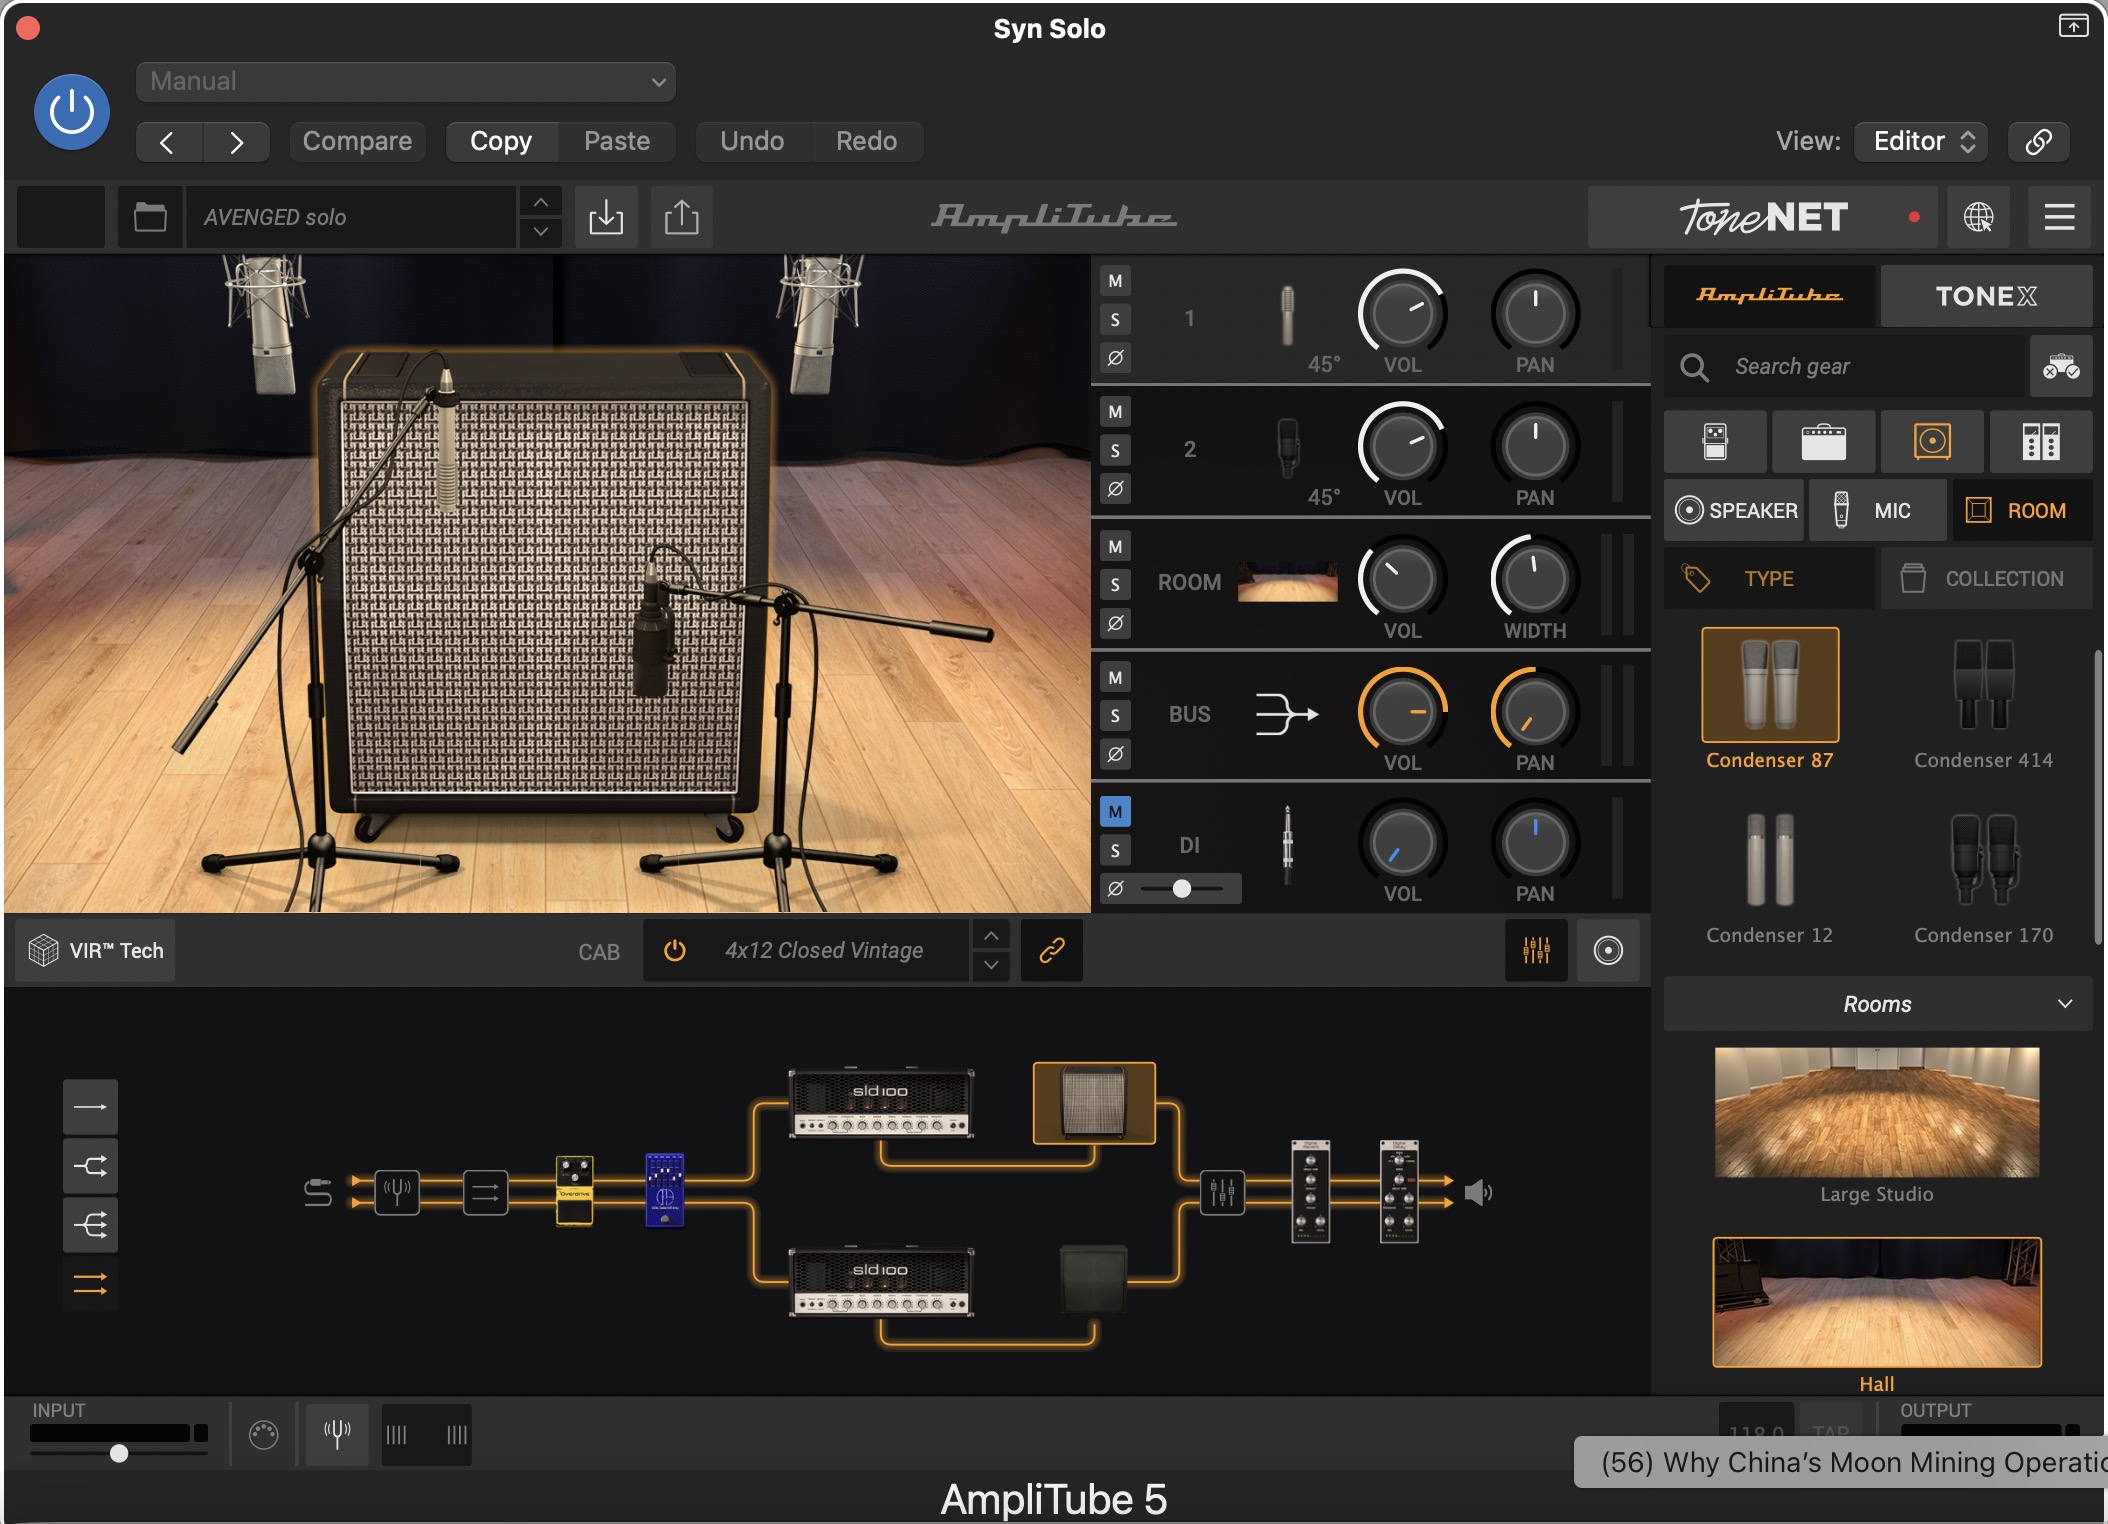Image resolution: width=2108 pixels, height=1524 pixels.
Task: Open the preset browser folder icon
Action: 150,217
